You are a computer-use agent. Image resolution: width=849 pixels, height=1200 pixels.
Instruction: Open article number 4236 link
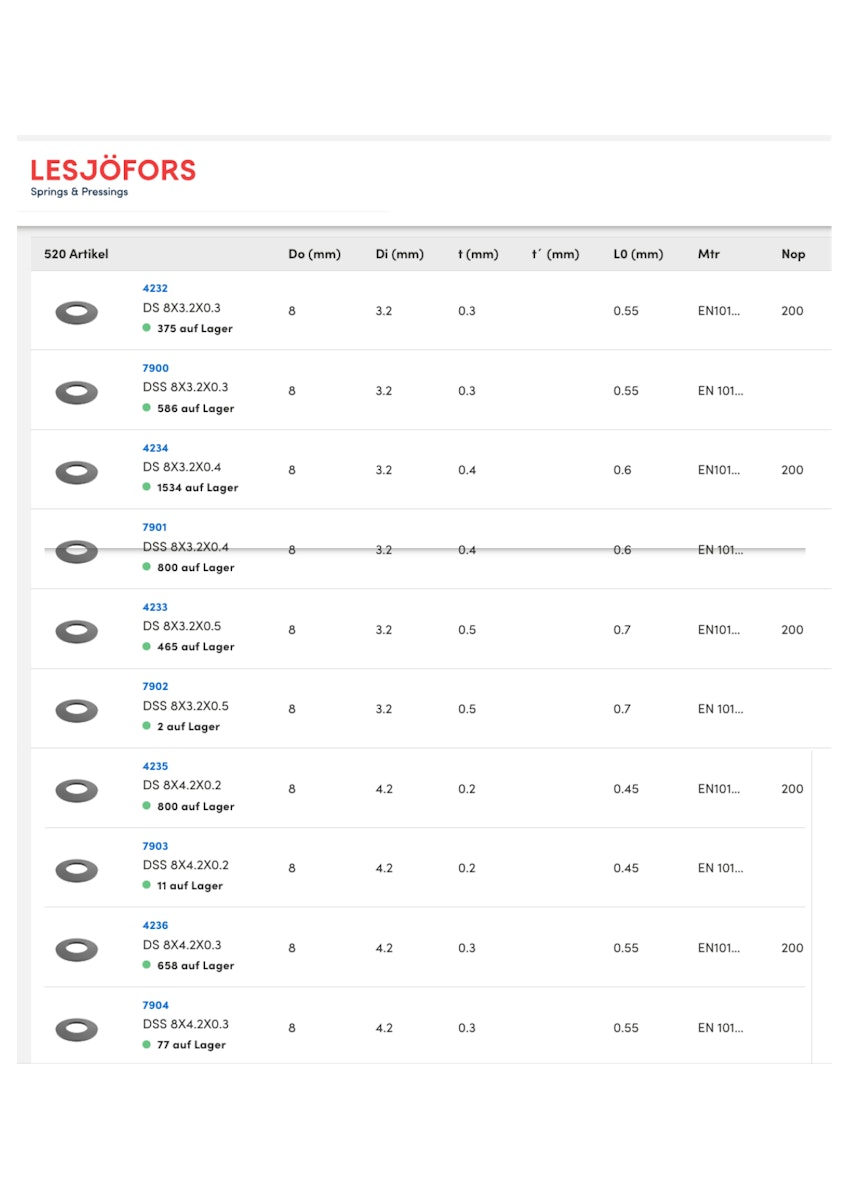click(x=155, y=926)
